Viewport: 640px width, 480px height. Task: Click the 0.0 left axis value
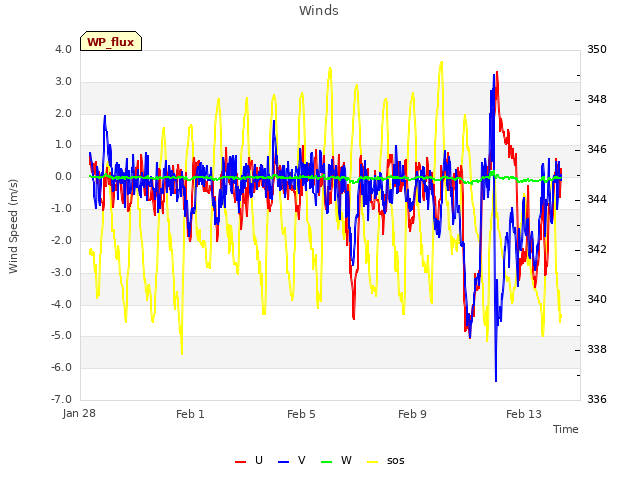tap(63, 176)
